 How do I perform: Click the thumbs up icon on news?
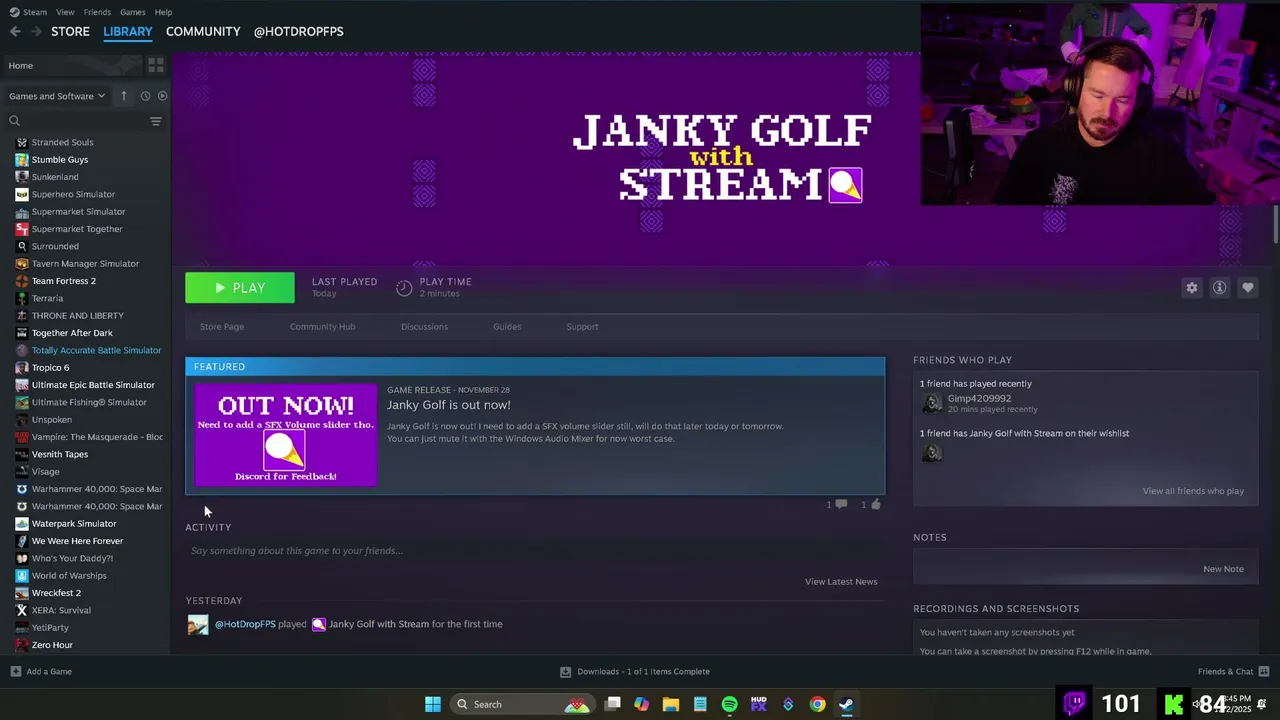875,504
